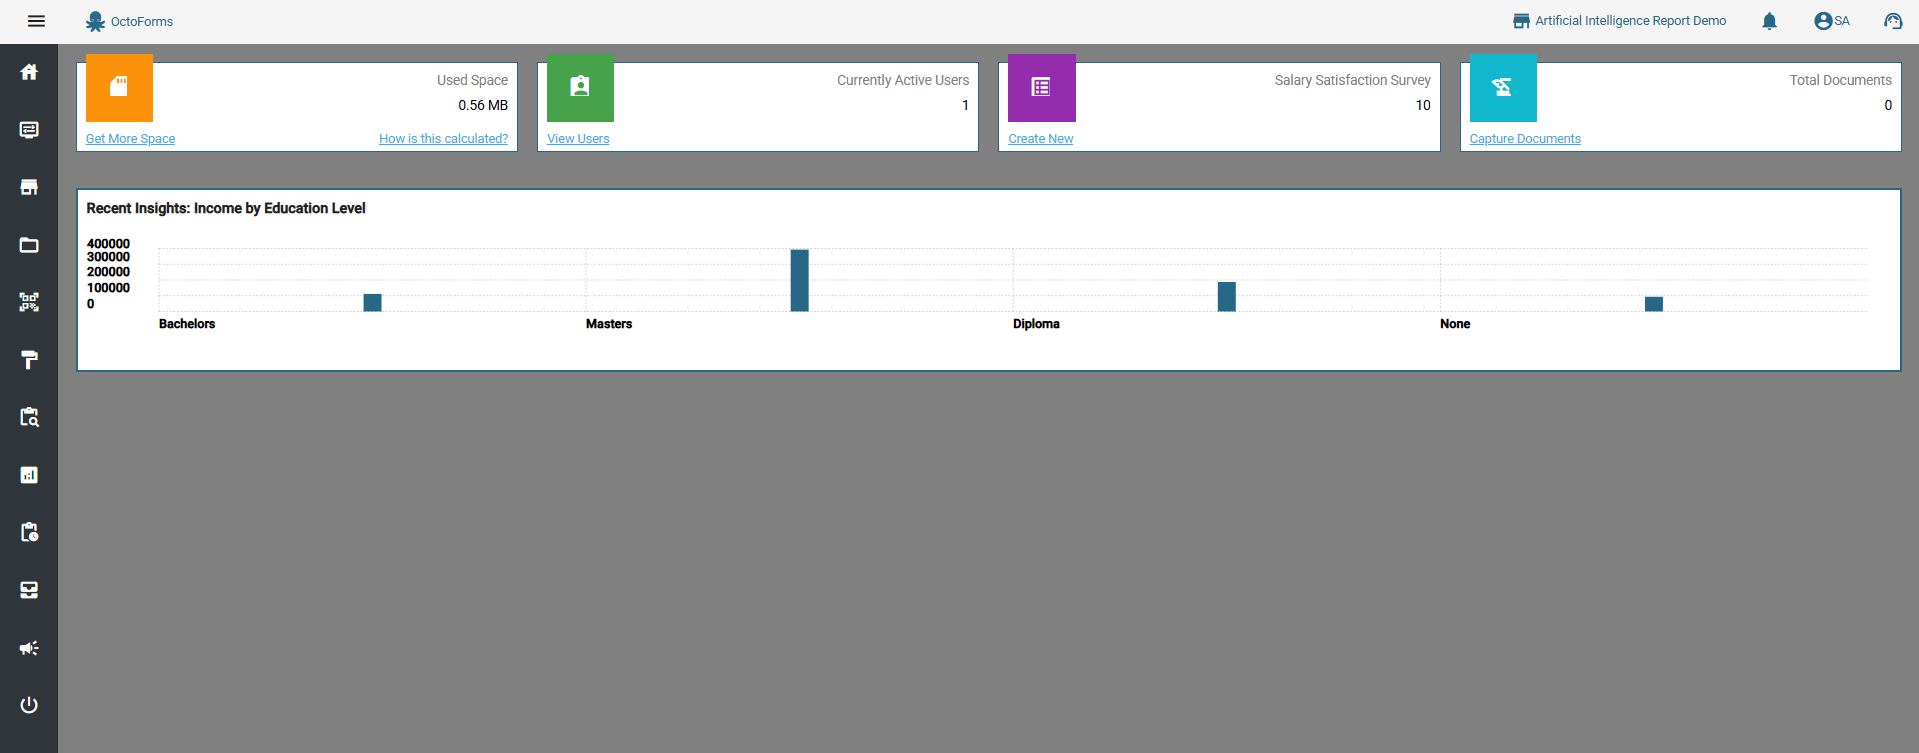Viewport: 1919px width, 753px height.
Task: Click the Diploma axis label
Action: coord(1036,324)
